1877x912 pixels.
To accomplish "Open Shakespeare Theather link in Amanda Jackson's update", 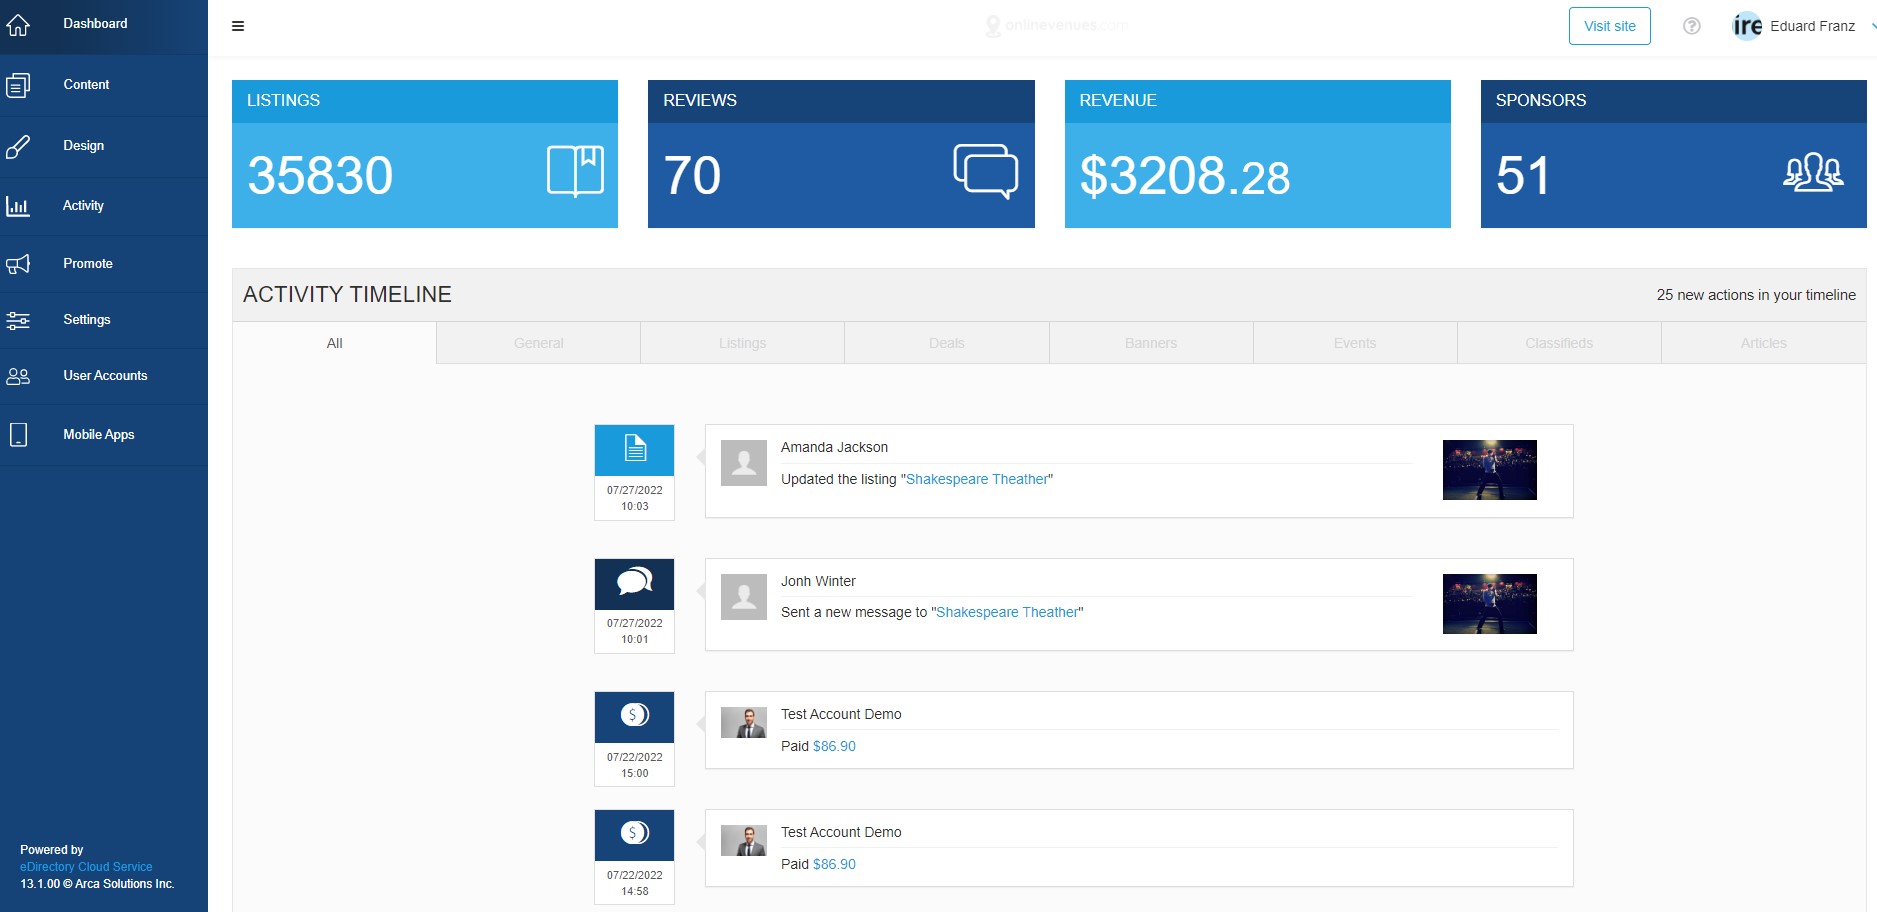I will (976, 479).
